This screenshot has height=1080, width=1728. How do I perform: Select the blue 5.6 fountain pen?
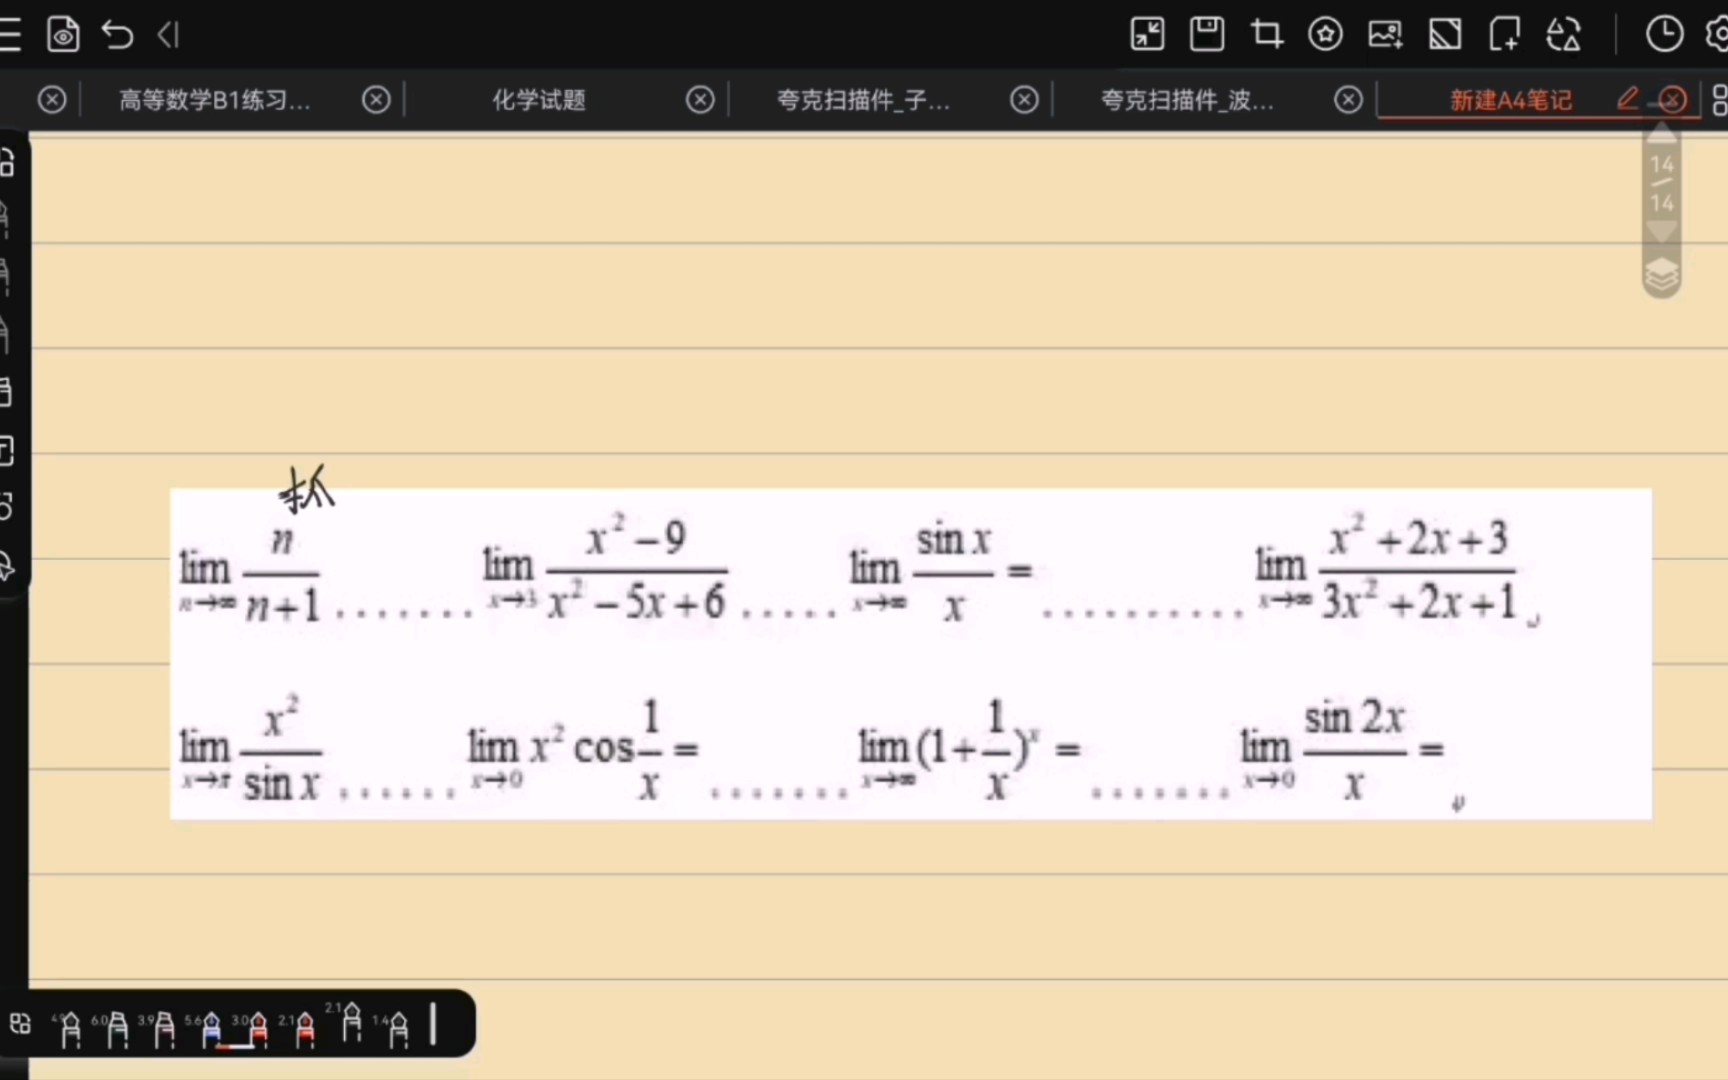(211, 1028)
